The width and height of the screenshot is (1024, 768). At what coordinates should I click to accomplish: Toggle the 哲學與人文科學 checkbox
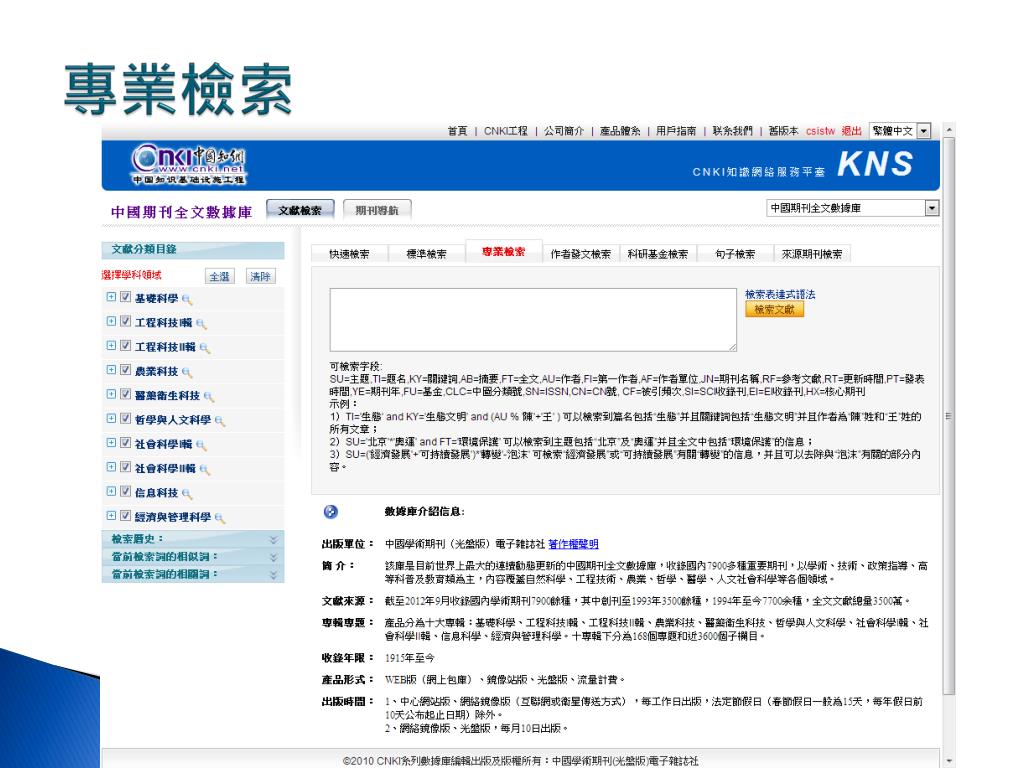point(125,419)
